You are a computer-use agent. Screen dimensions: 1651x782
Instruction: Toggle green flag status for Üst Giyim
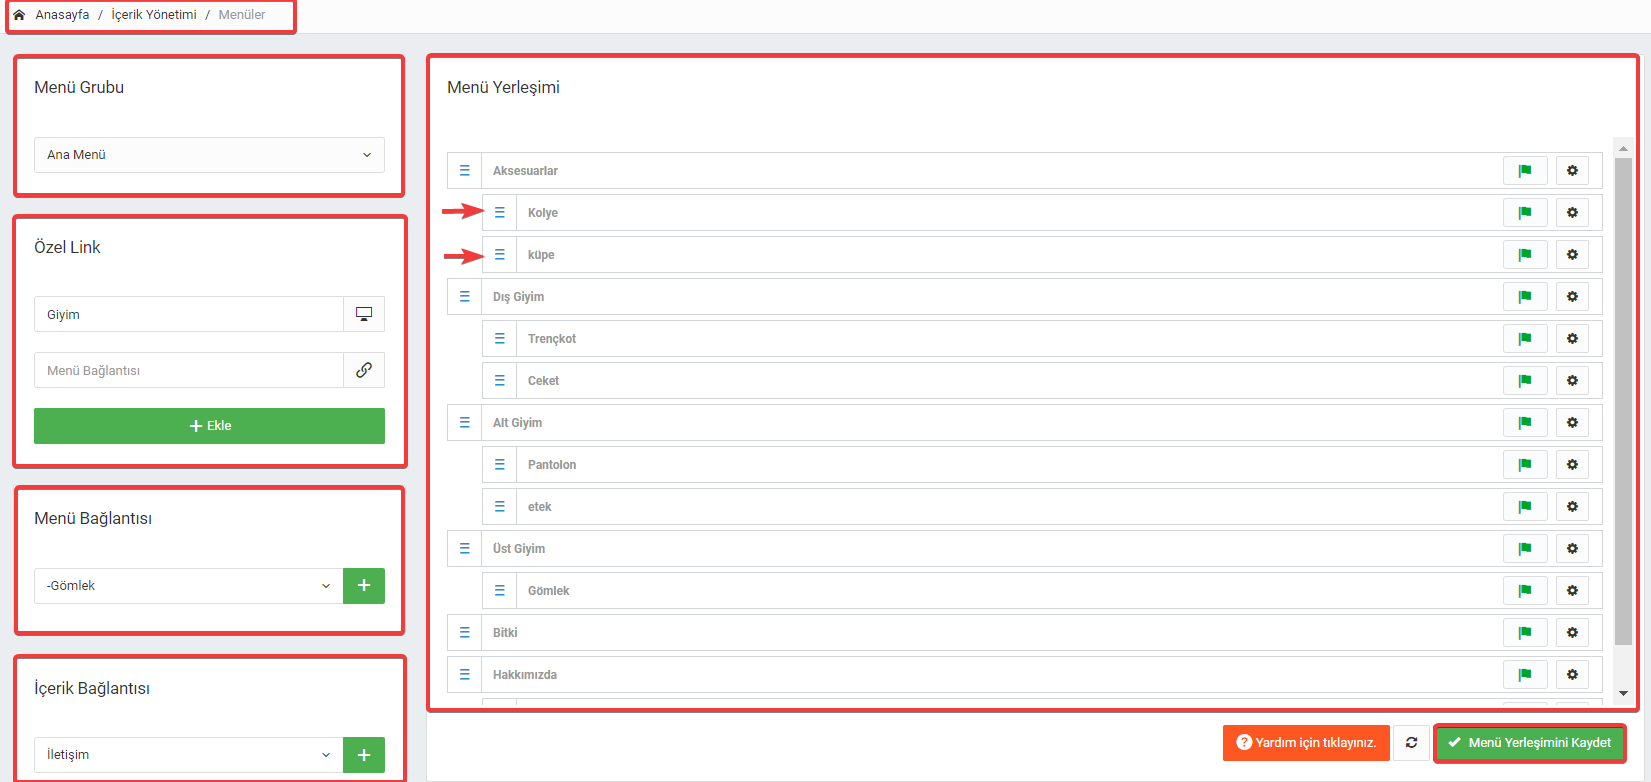pos(1525,549)
